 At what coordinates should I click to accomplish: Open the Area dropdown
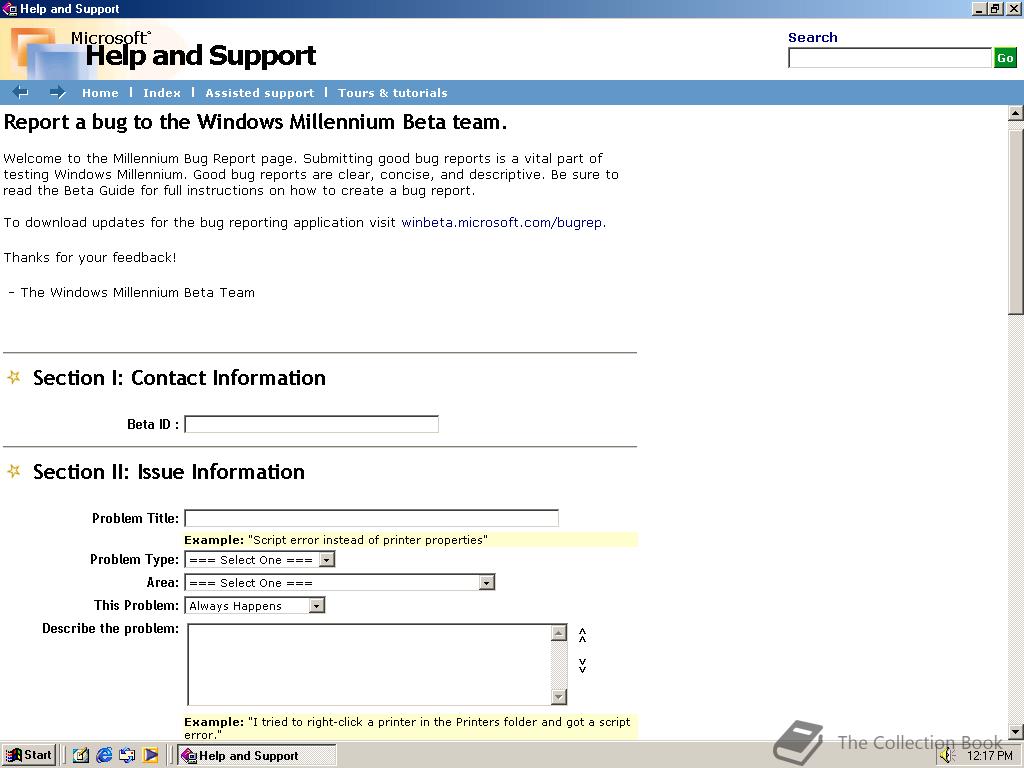click(x=340, y=583)
